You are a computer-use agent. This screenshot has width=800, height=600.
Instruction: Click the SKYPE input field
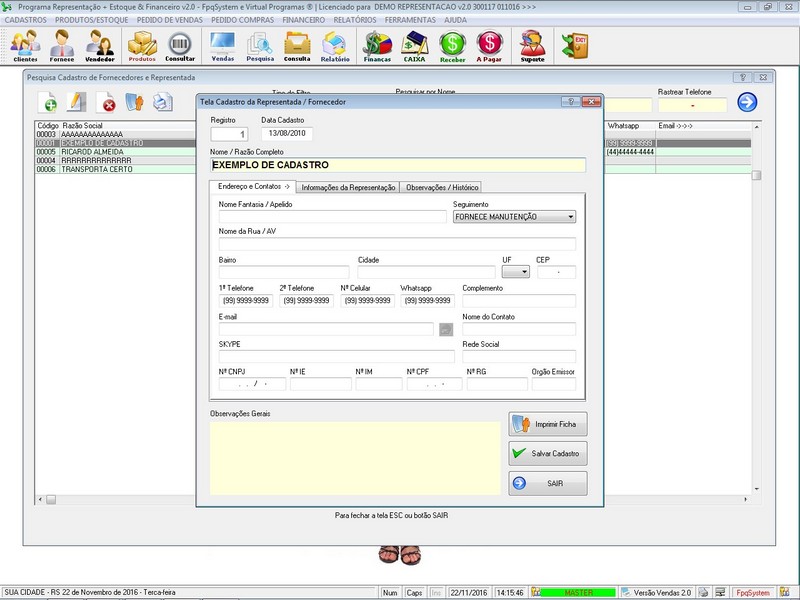point(337,357)
